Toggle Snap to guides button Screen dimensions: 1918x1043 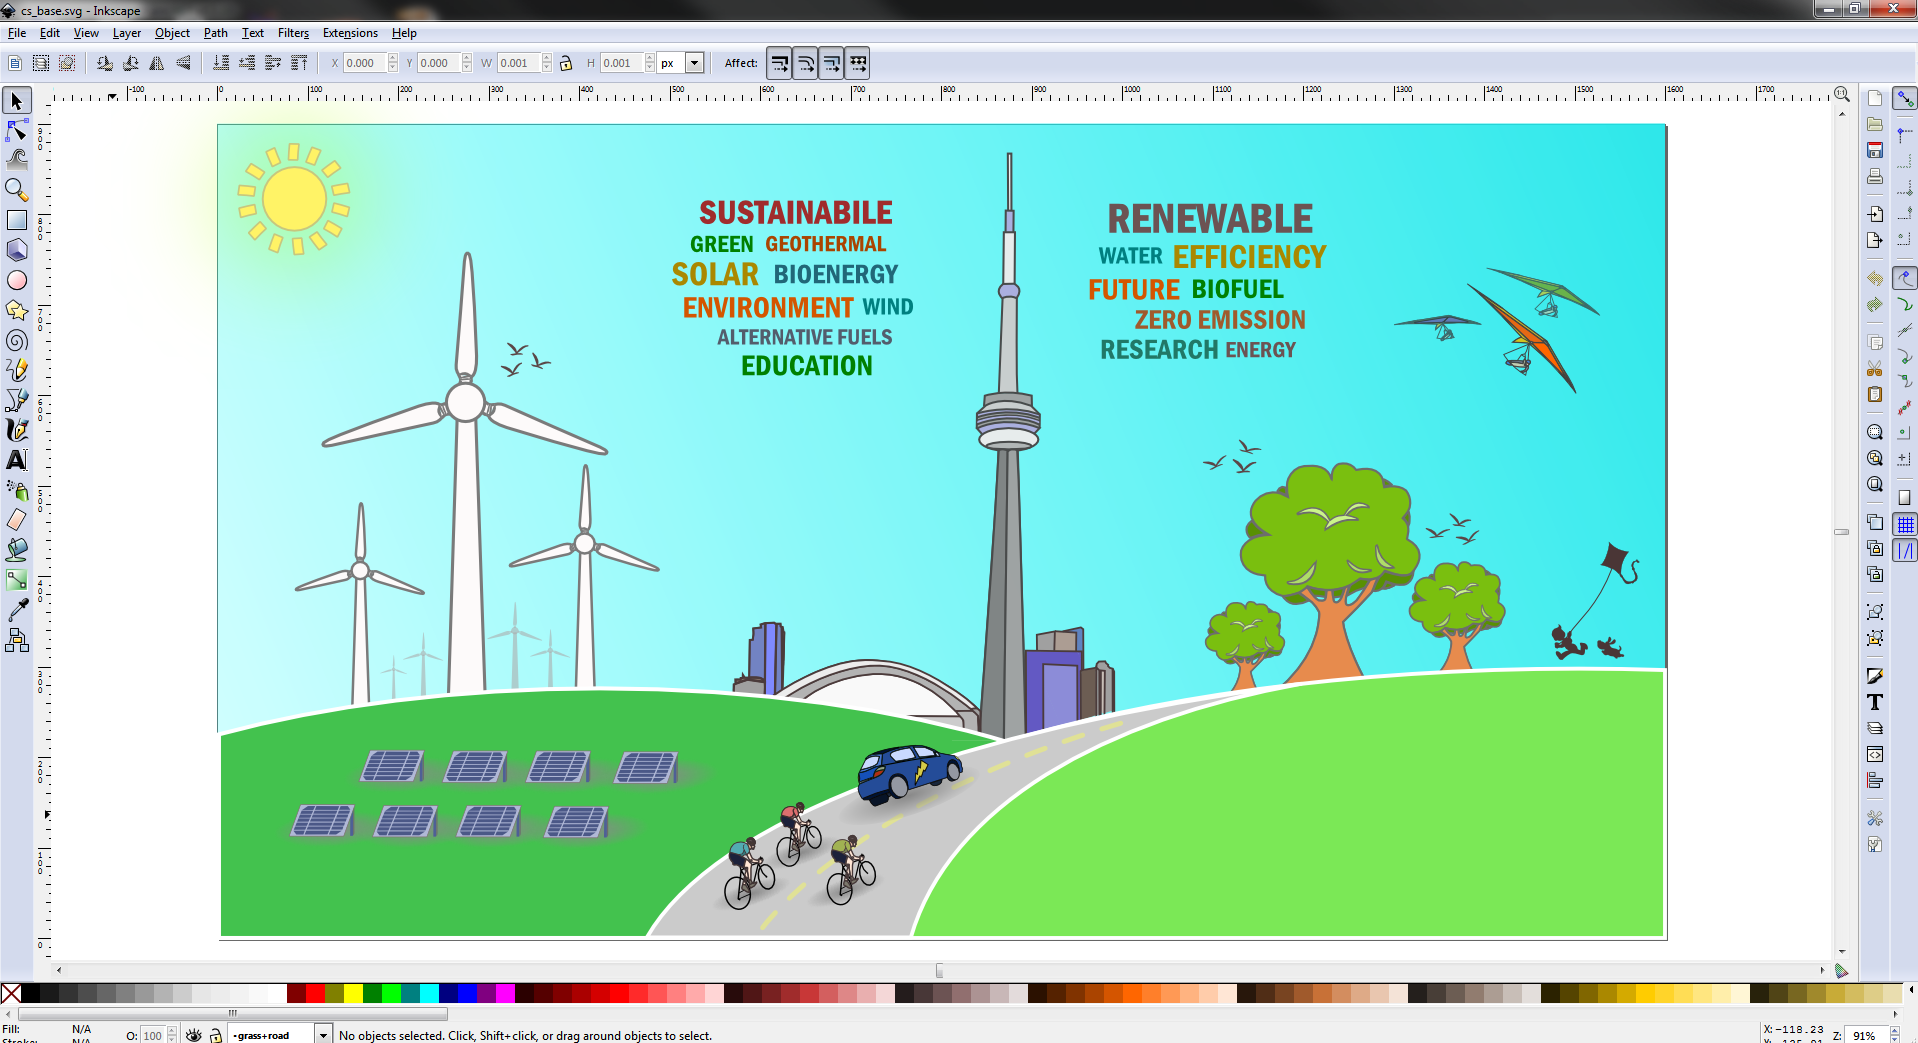1905,550
